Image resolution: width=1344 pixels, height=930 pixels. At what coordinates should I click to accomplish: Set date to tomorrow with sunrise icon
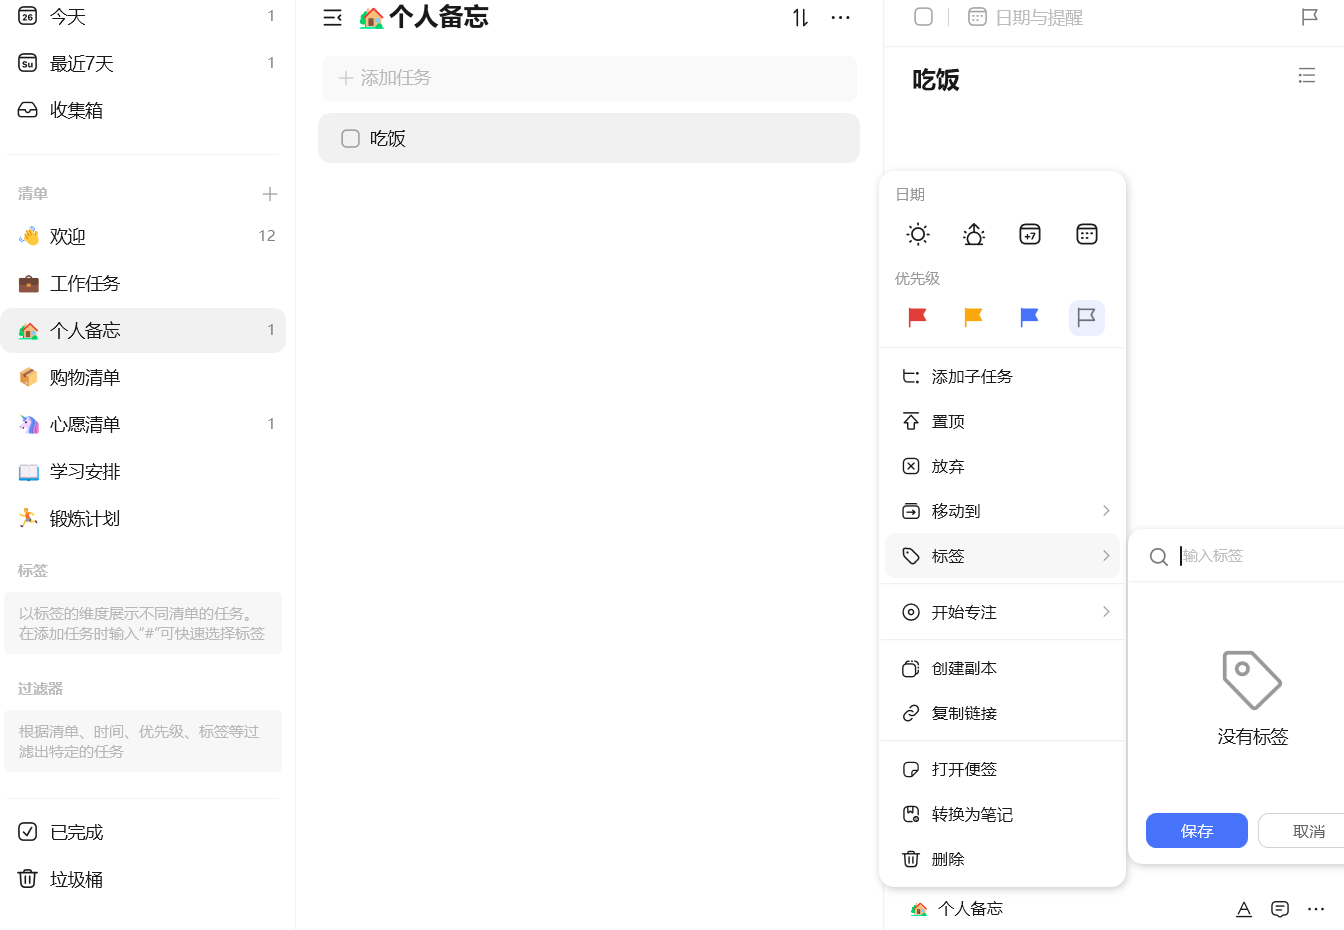(x=973, y=234)
